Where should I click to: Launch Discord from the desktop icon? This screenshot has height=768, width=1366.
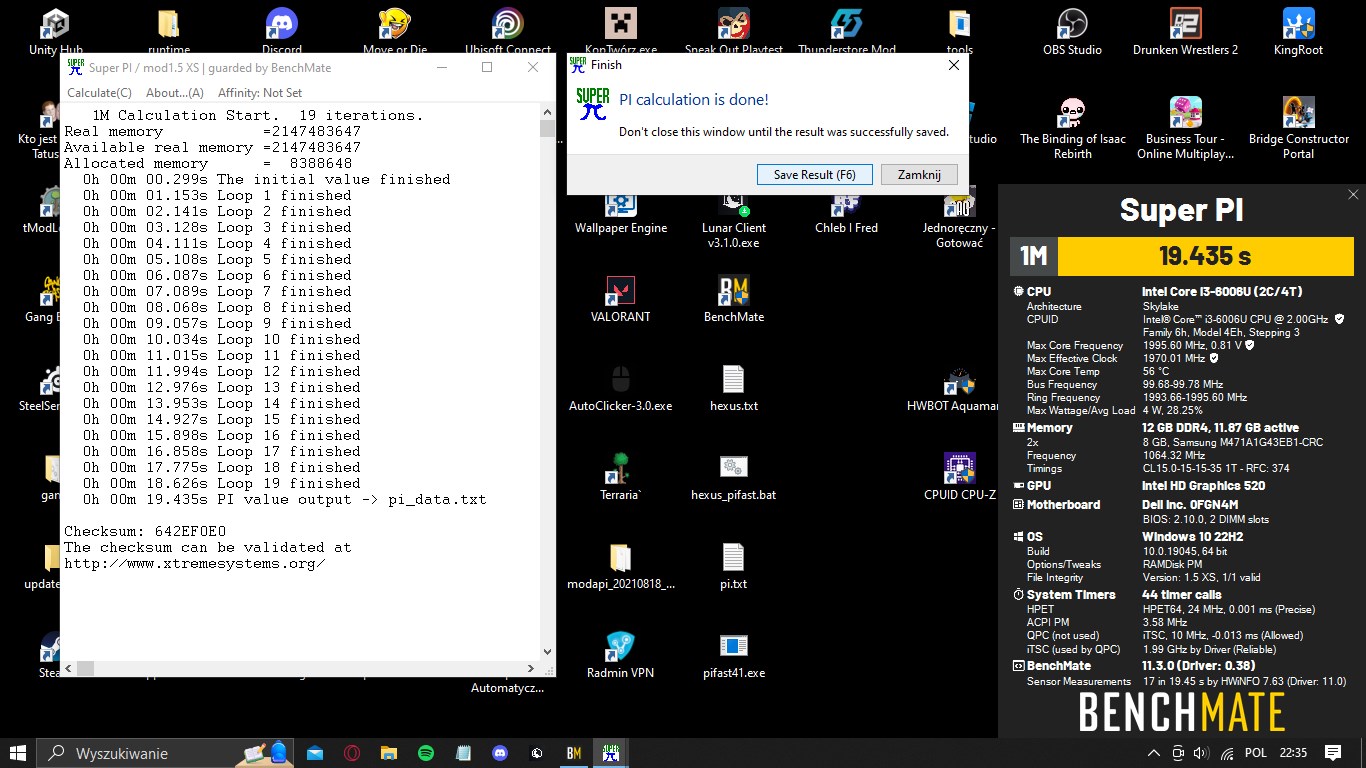(282, 30)
